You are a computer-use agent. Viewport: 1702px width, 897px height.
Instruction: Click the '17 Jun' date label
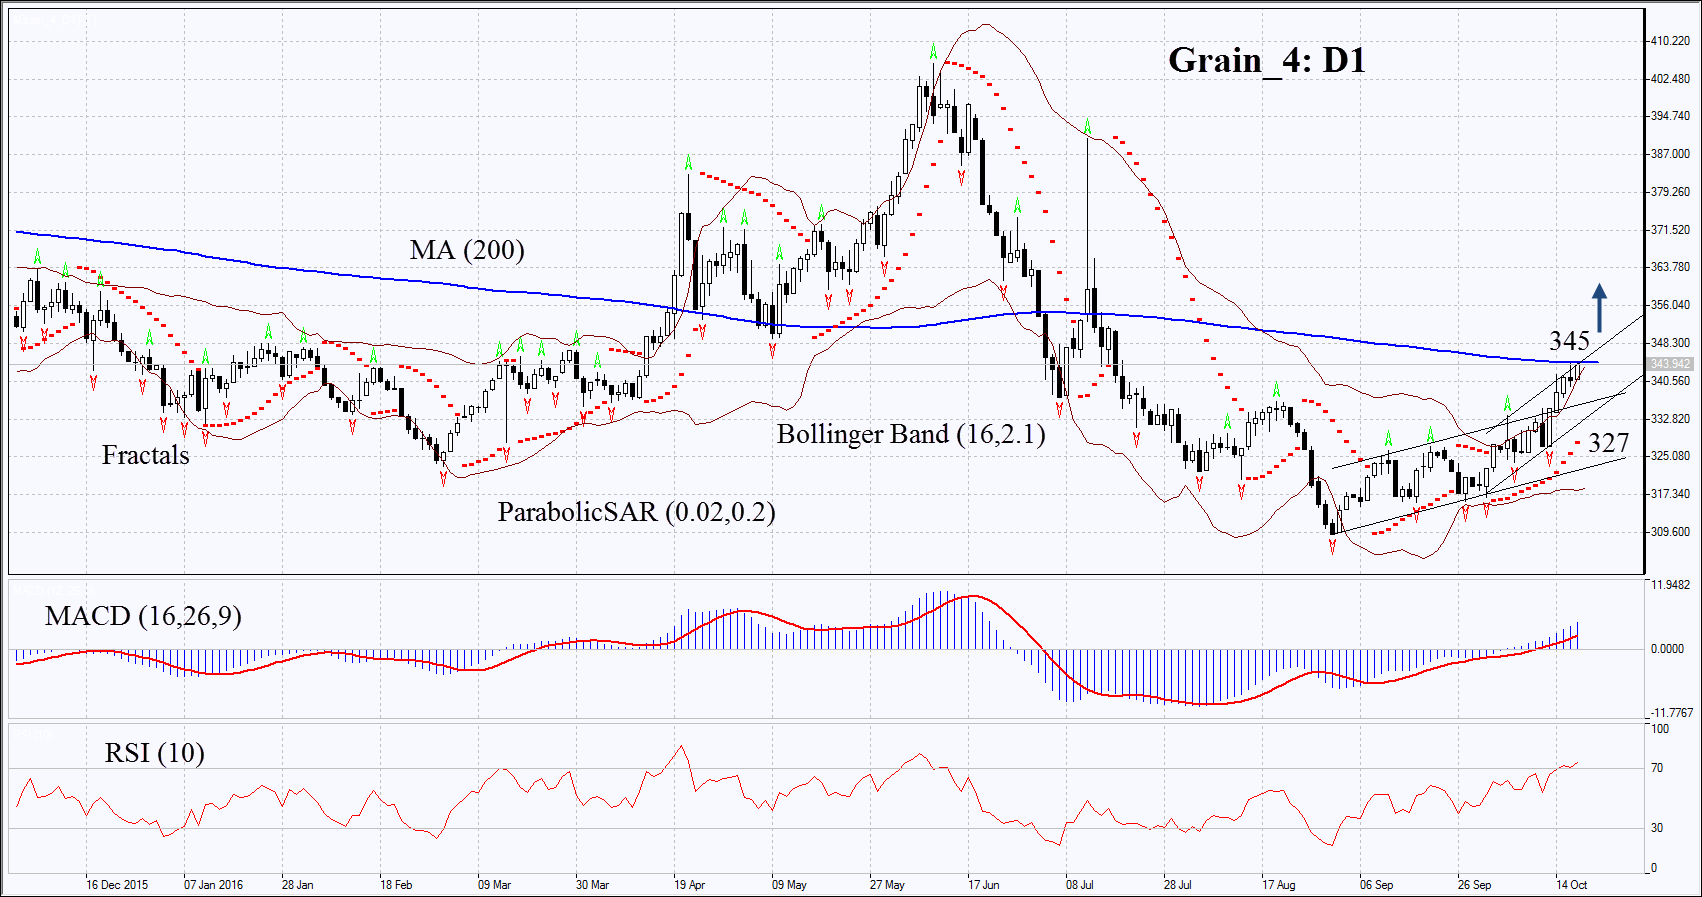tap(983, 885)
